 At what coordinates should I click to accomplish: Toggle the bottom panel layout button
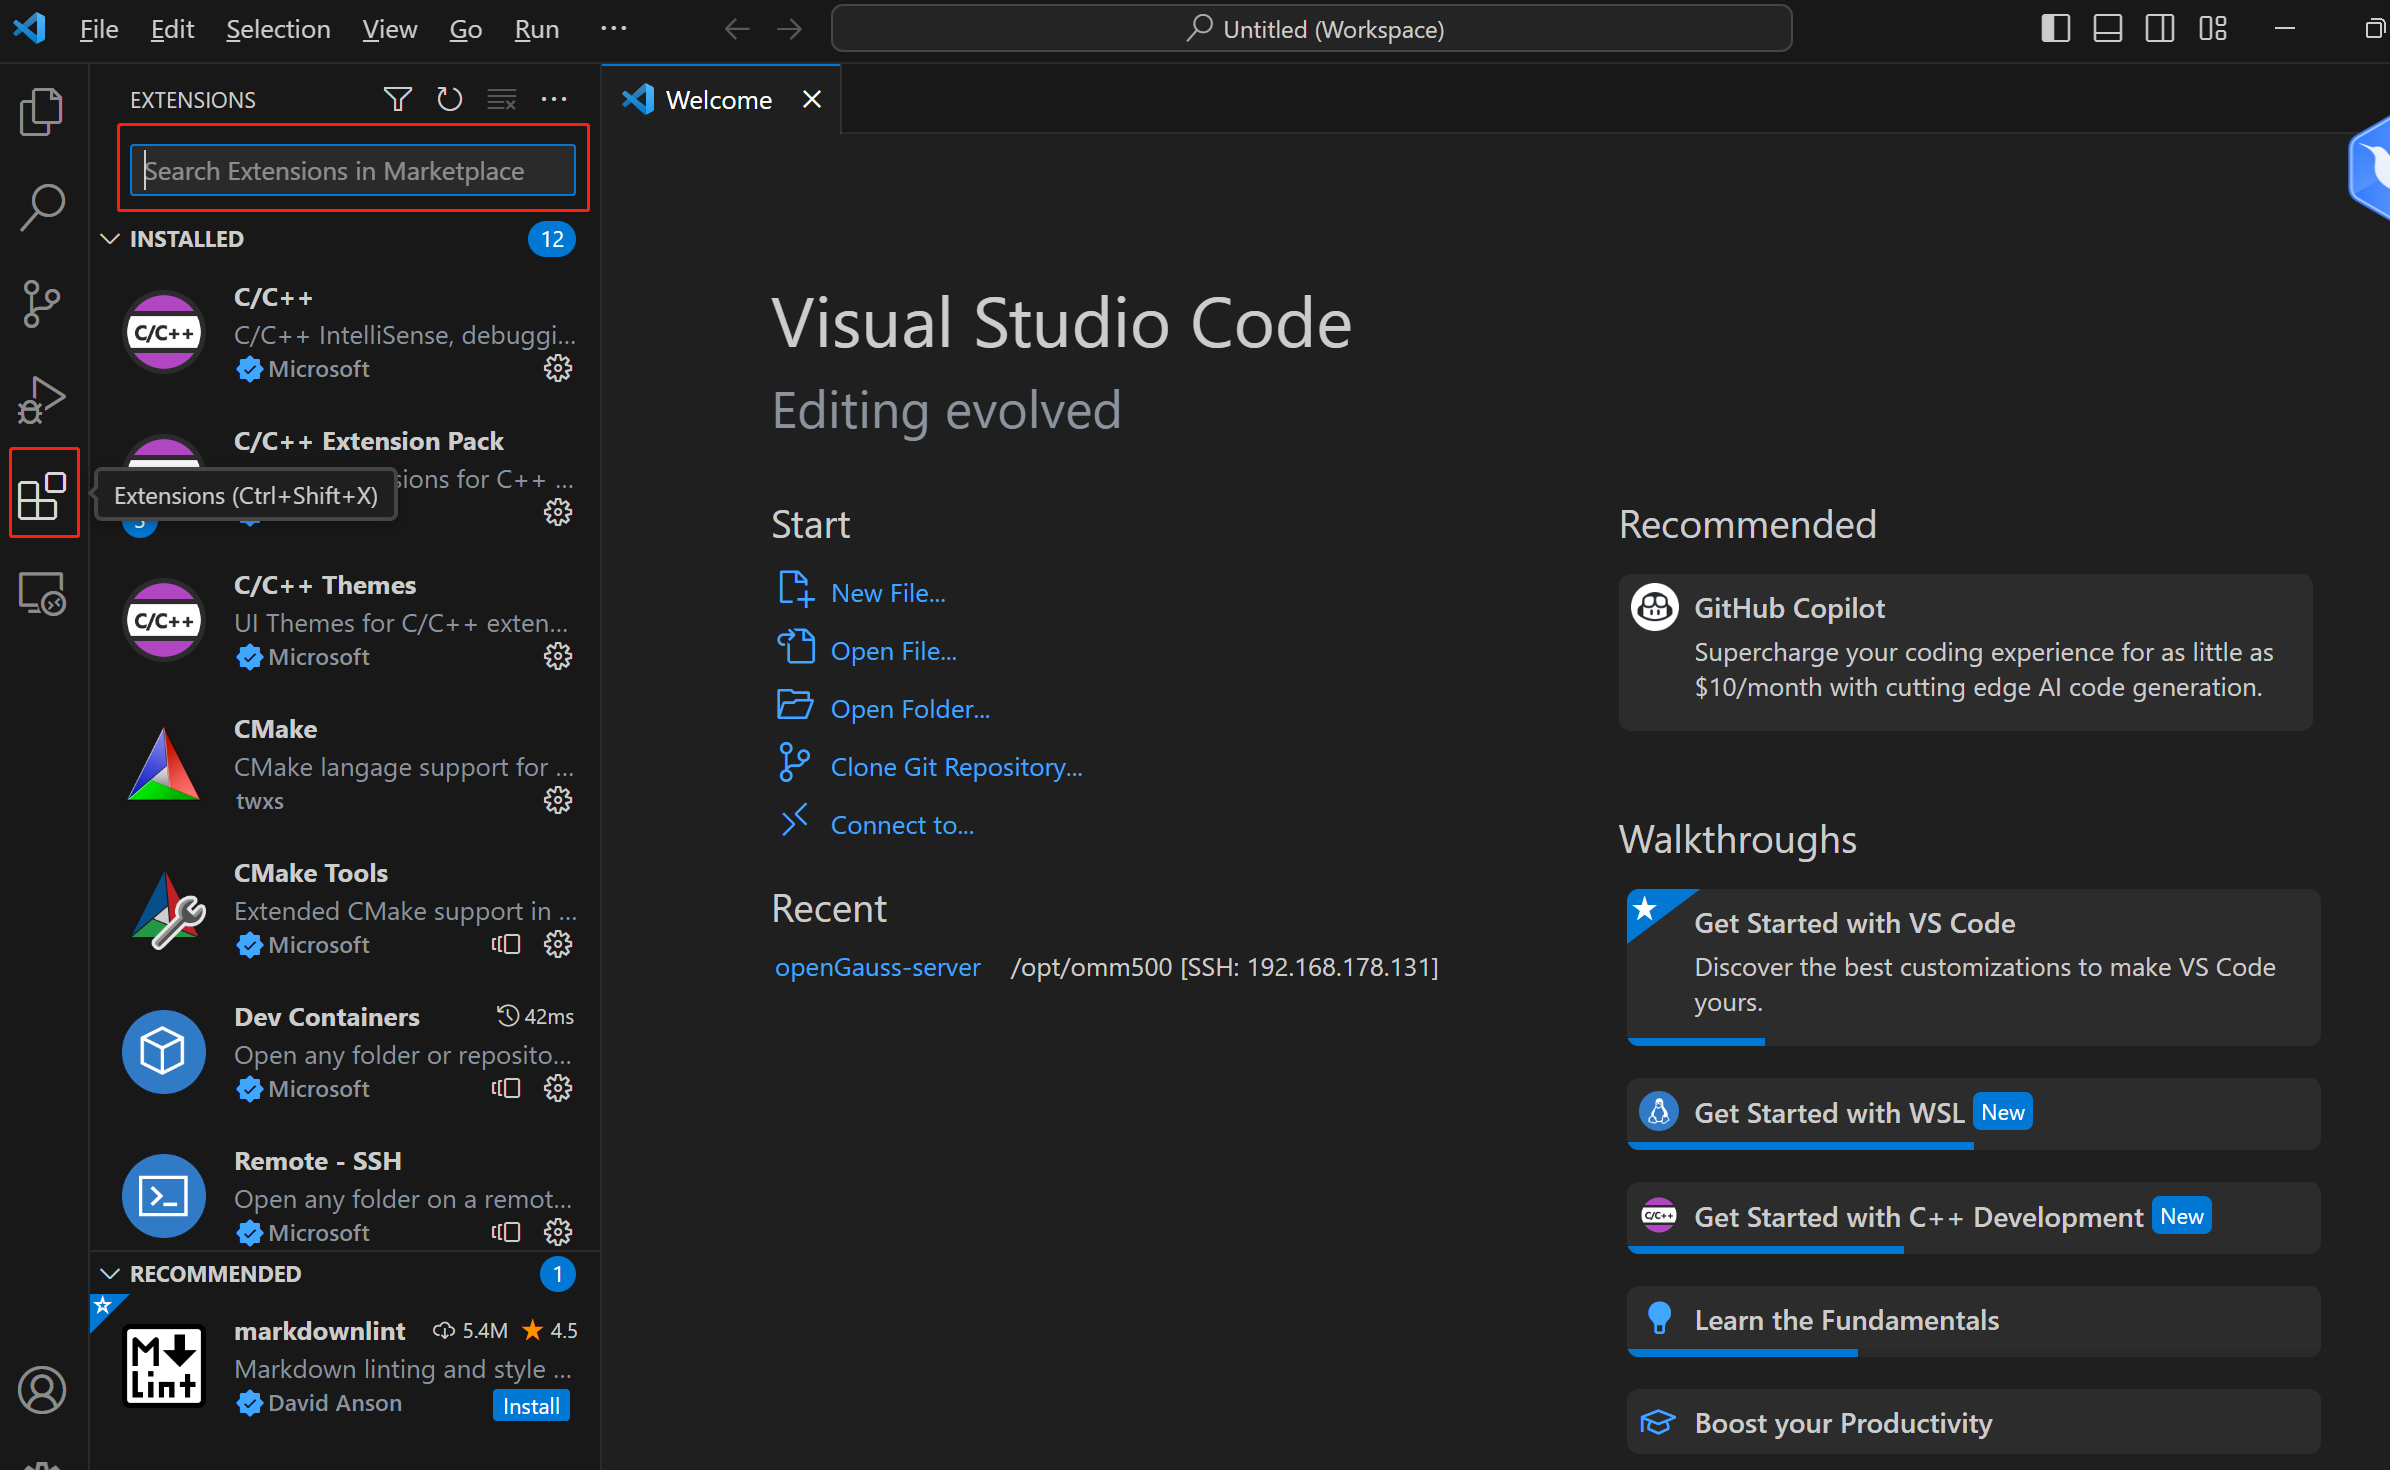pos(2107,29)
